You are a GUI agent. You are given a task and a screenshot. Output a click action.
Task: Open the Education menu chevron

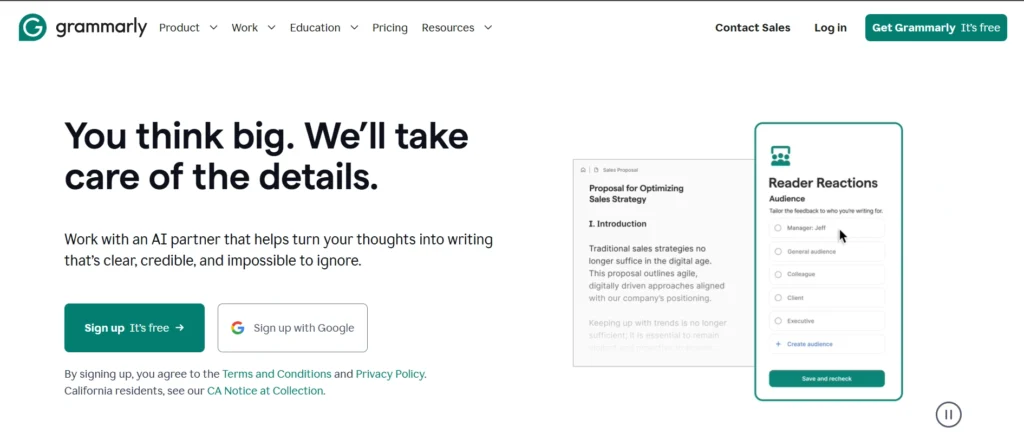tap(353, 28)
